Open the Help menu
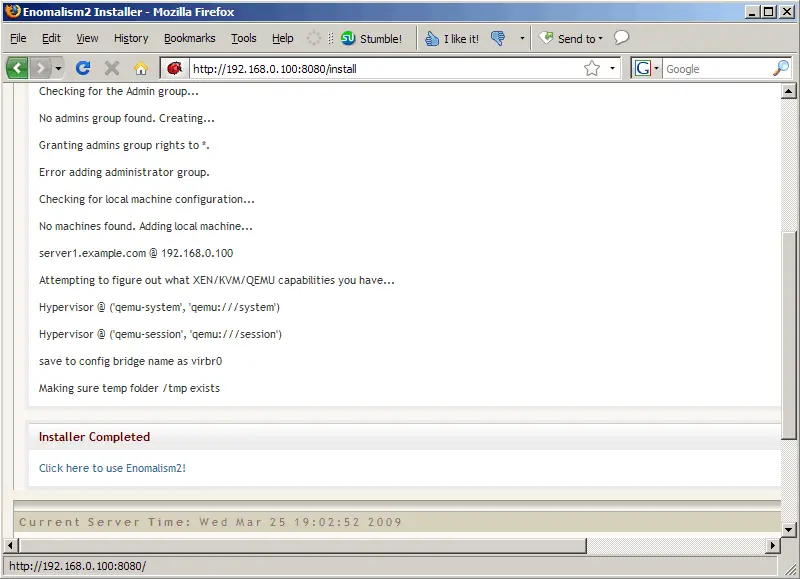Image resolution: width=800 pixels, height=579 pixels. pyautogui.click(x=283, y=38)
